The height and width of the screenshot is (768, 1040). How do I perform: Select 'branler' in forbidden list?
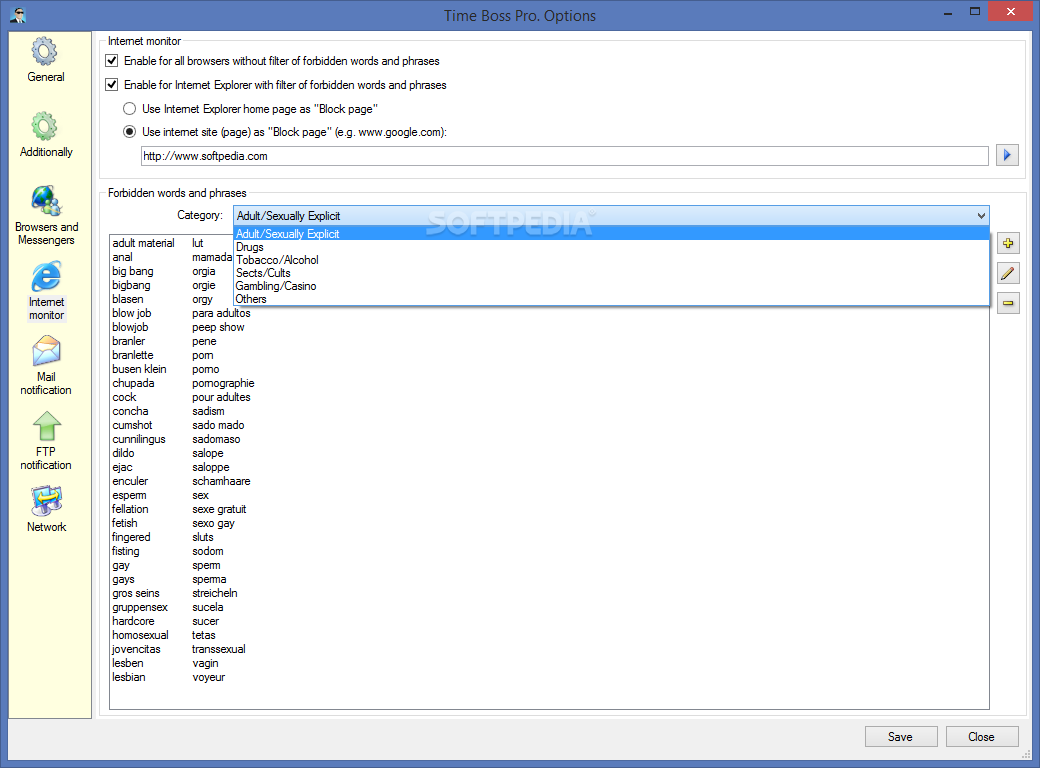(129, 341)
